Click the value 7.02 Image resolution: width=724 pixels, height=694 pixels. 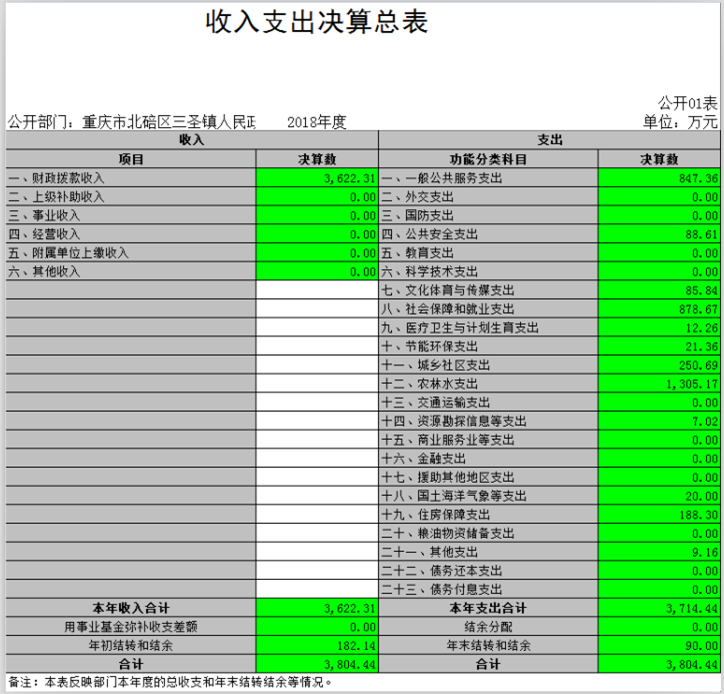[x=705, y=422]
